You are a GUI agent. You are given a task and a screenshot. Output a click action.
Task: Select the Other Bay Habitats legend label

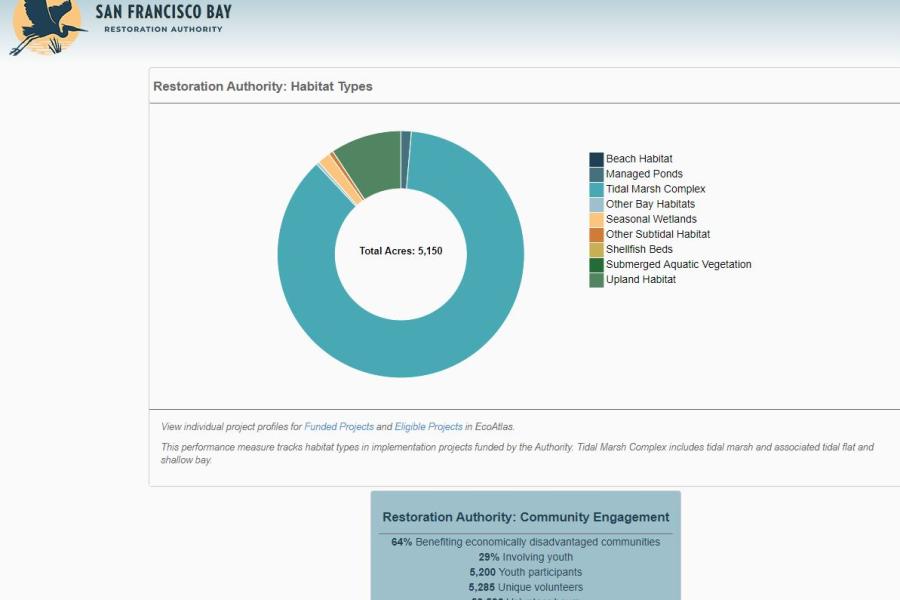point(650,204)
